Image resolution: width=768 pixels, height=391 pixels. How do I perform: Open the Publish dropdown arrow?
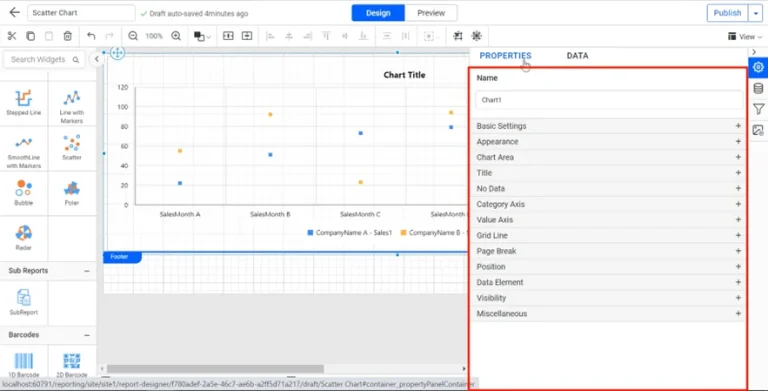[756, 13]
